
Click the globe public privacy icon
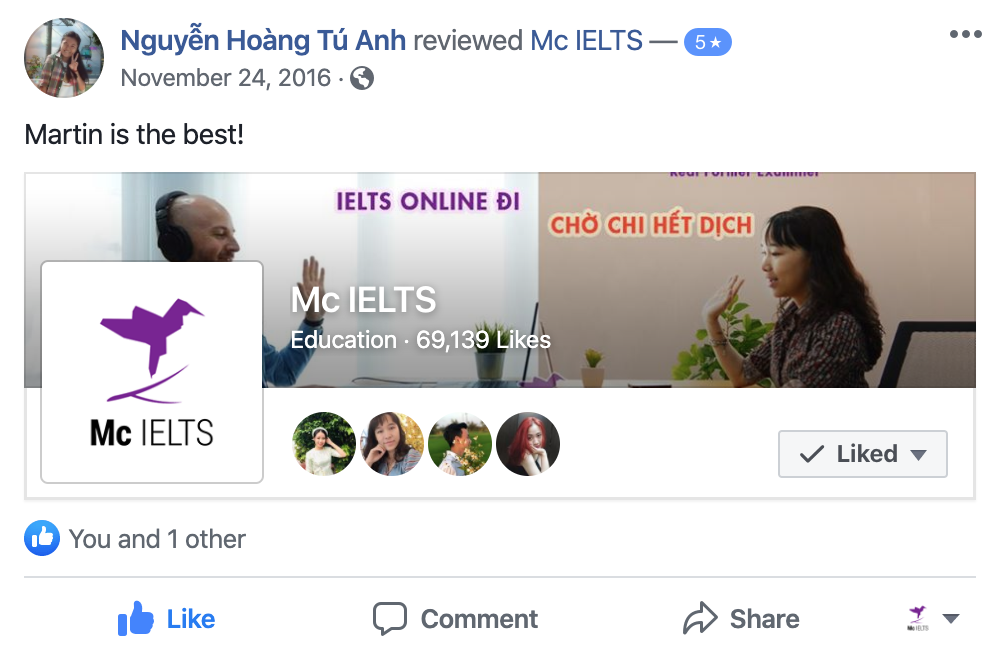[x=362, y=78]
